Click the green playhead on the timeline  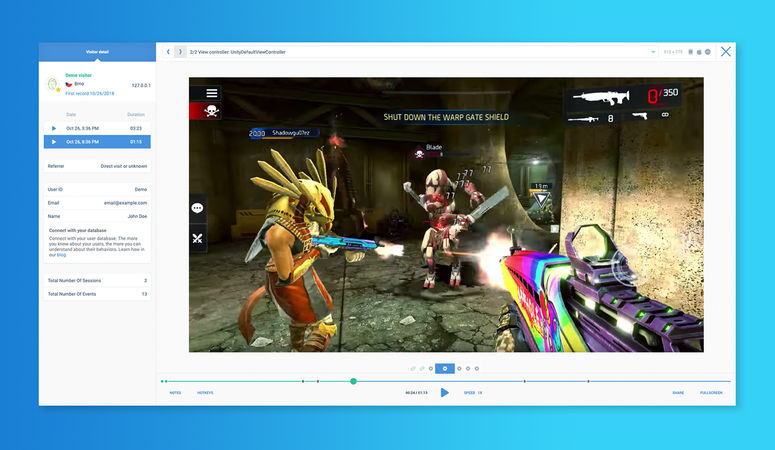(x=353, y=381)
